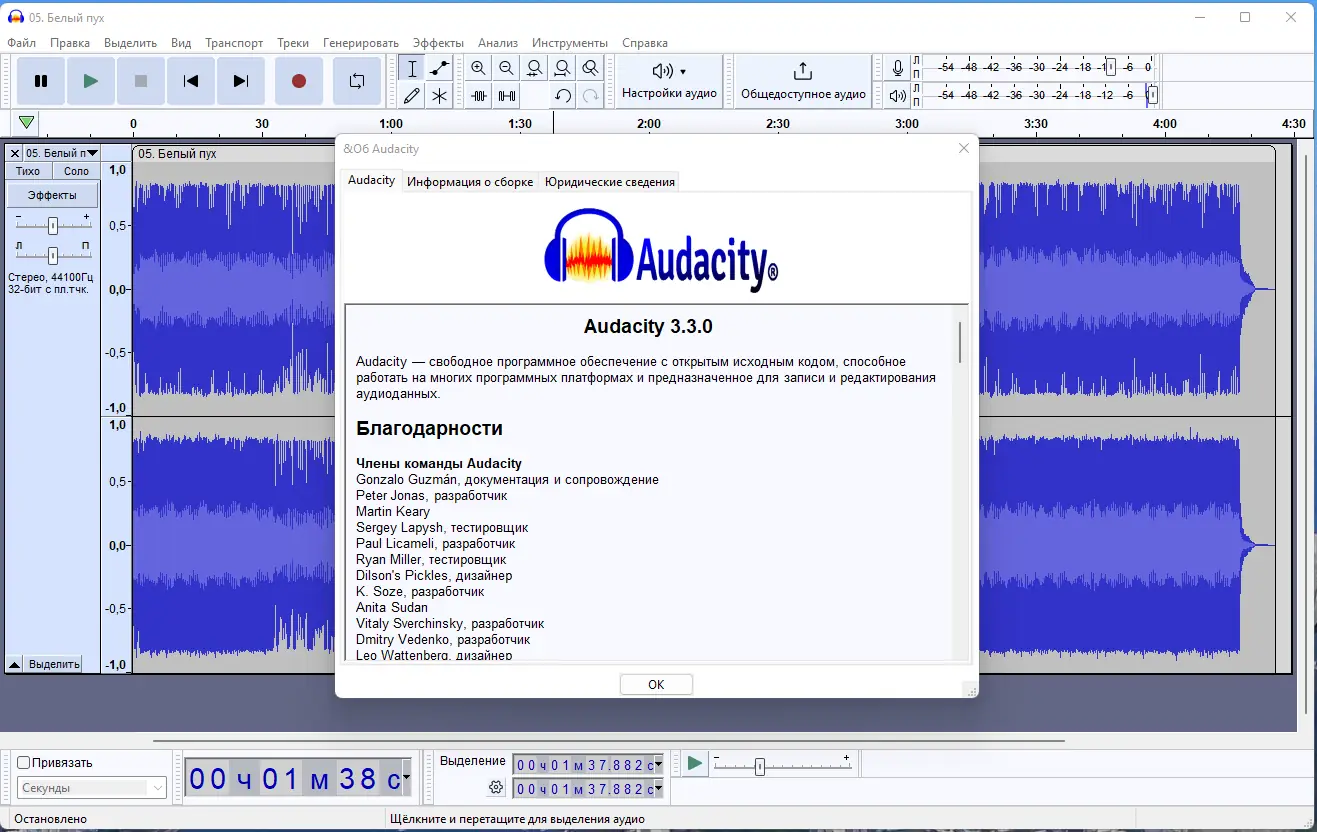Click the Общедоступное аудио share button

click(803, 81)
